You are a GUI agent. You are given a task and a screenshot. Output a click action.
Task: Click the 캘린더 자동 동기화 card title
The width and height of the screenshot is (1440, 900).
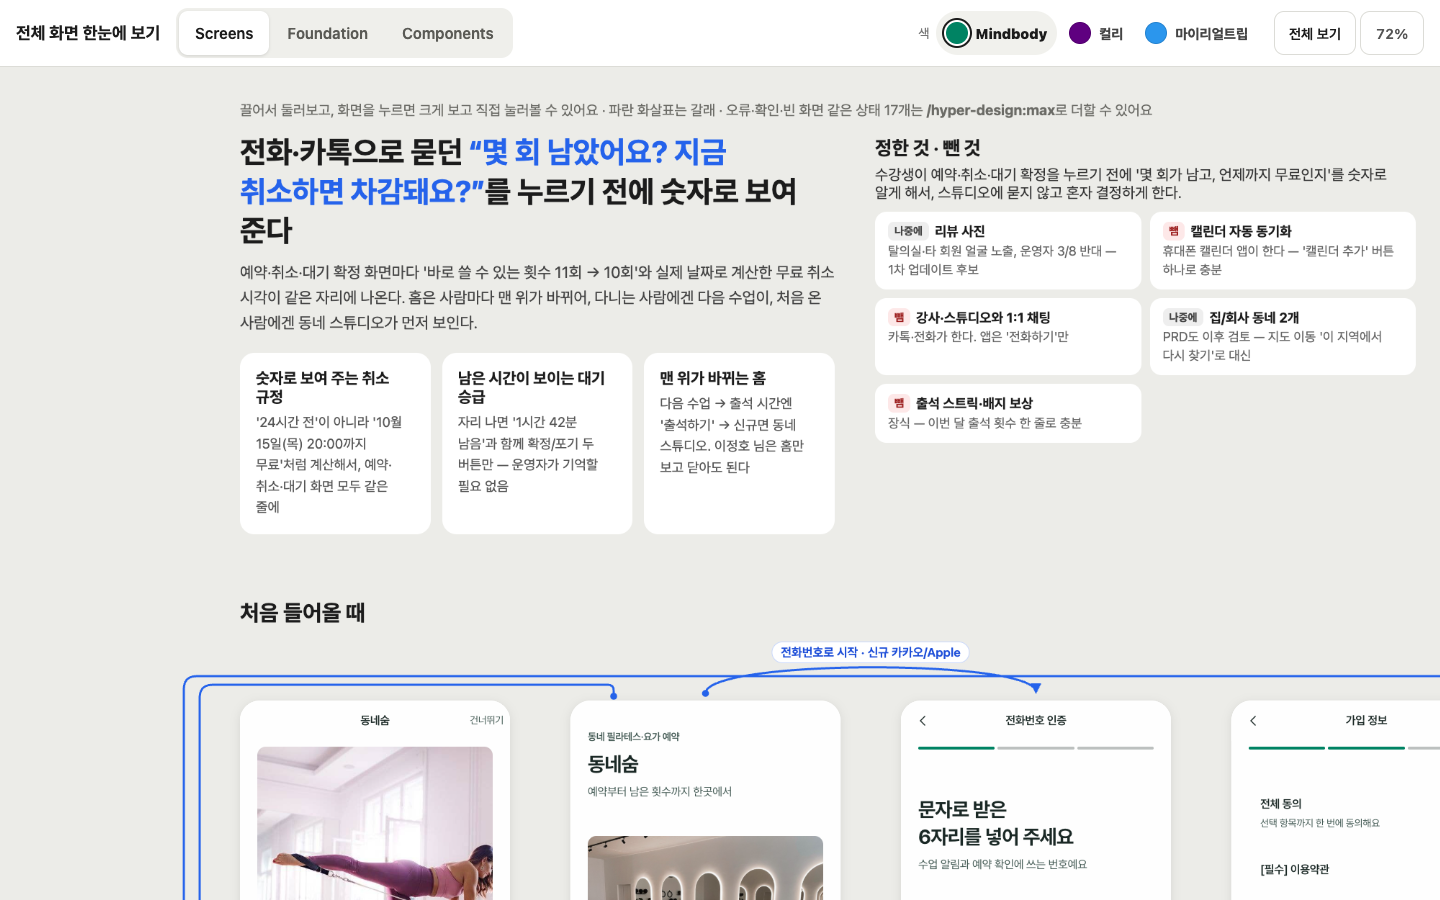point(1241,231)
